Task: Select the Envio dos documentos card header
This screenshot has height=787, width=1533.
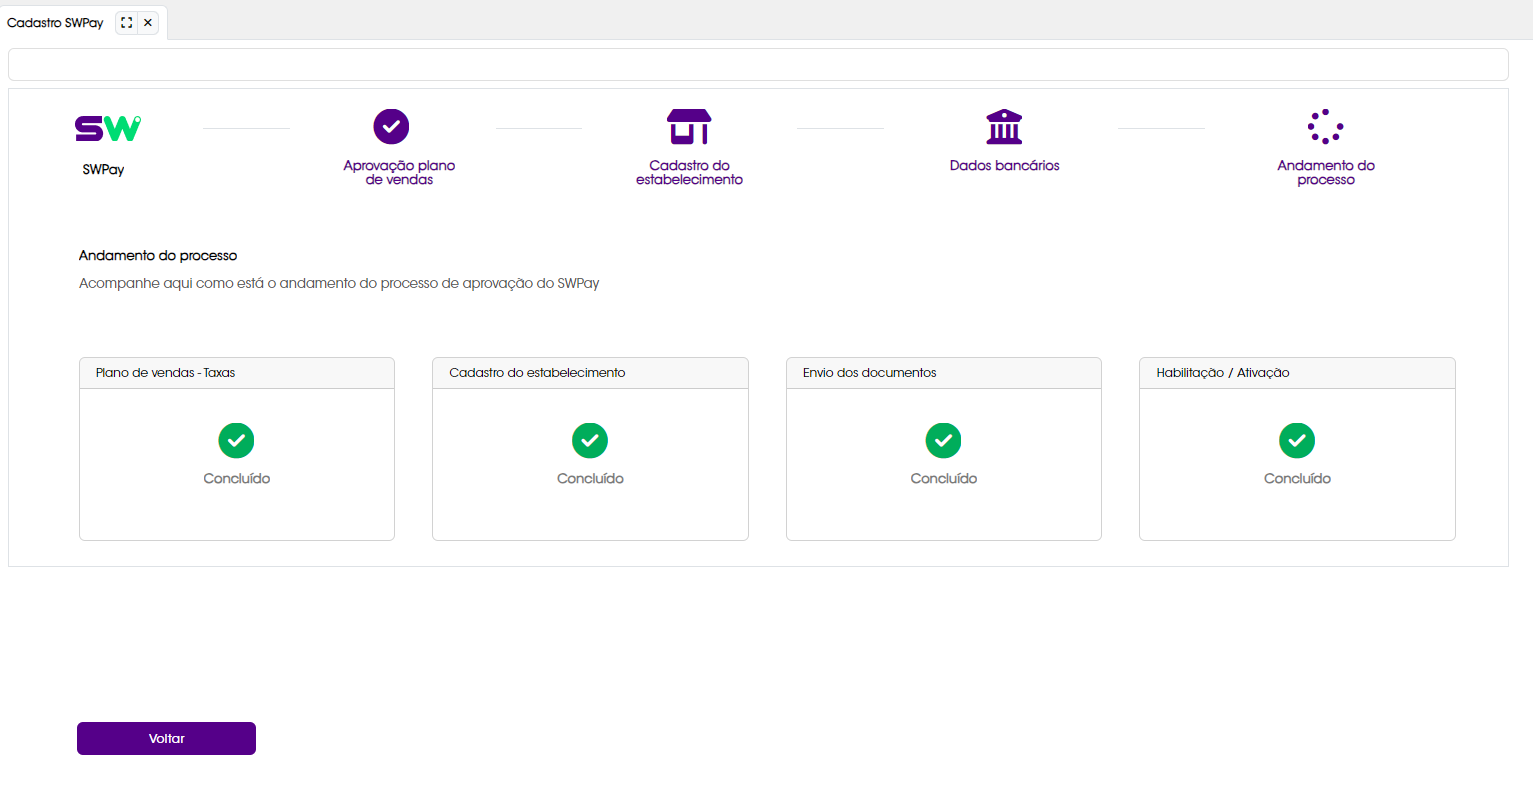Action: point(944,373)
